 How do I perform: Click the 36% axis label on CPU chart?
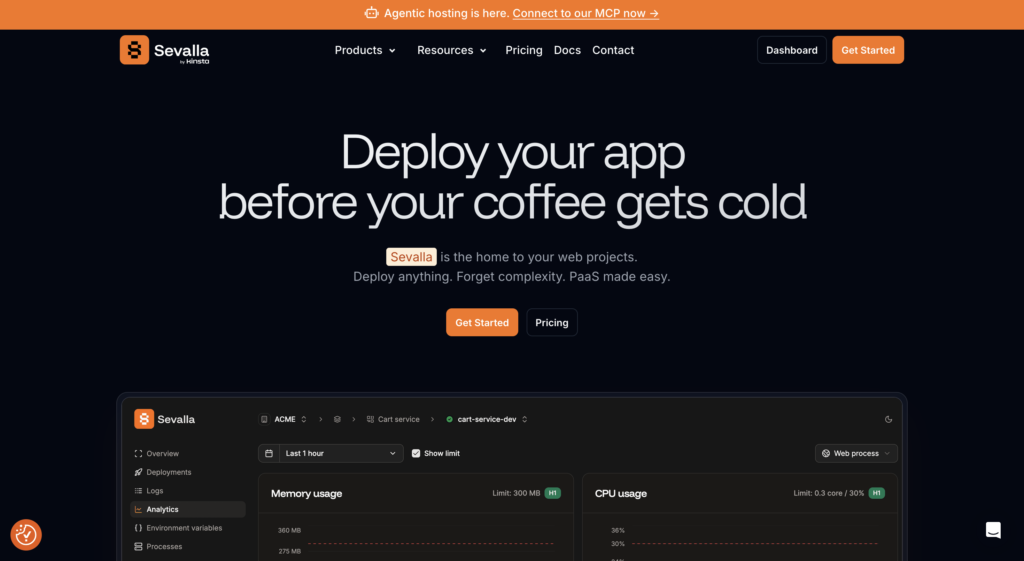[618, 530]
